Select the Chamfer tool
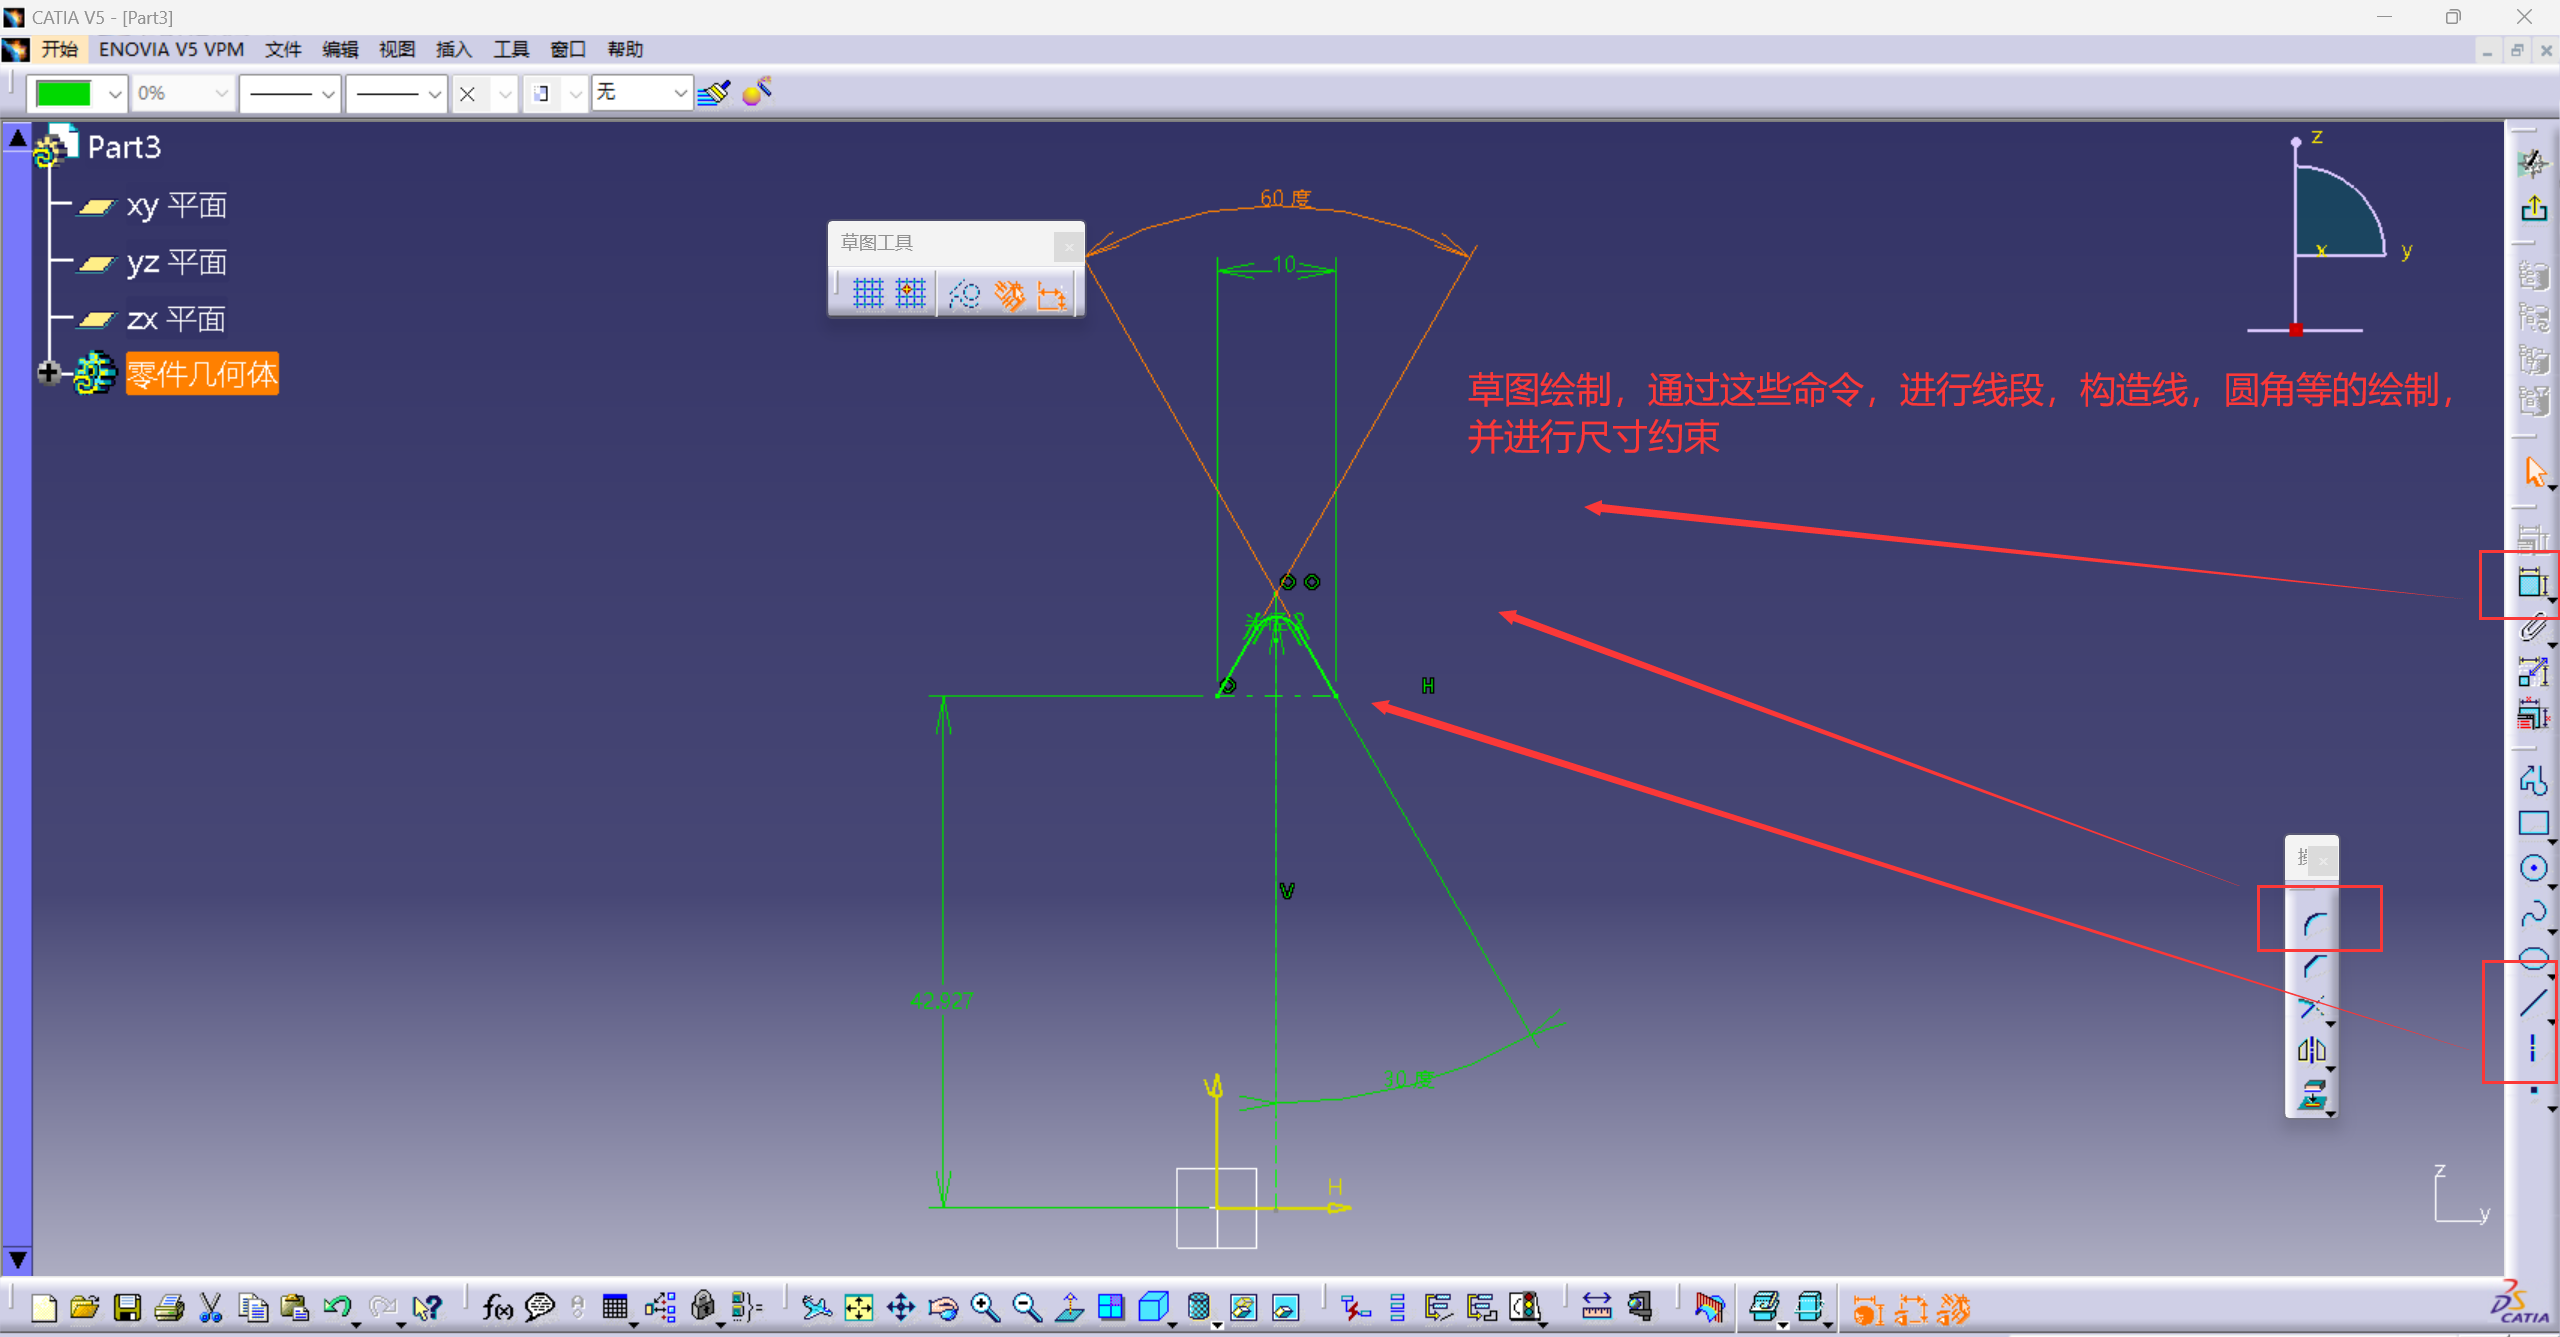Viewport: 2560px width, 1337px height. [x=2313, y=966]
